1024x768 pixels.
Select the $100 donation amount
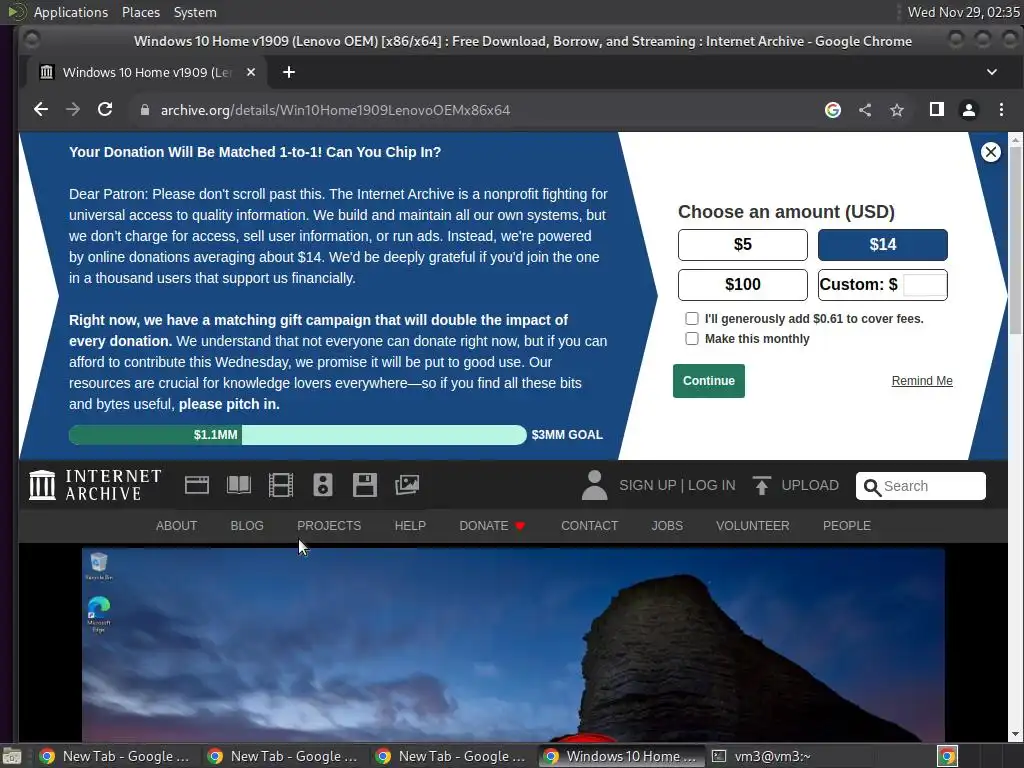743,285
